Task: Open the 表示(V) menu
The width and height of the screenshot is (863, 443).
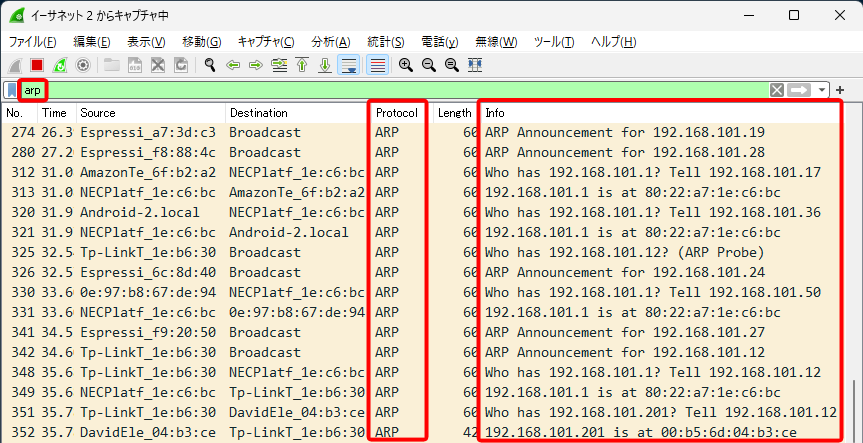Action: click(x=146, y=42)
